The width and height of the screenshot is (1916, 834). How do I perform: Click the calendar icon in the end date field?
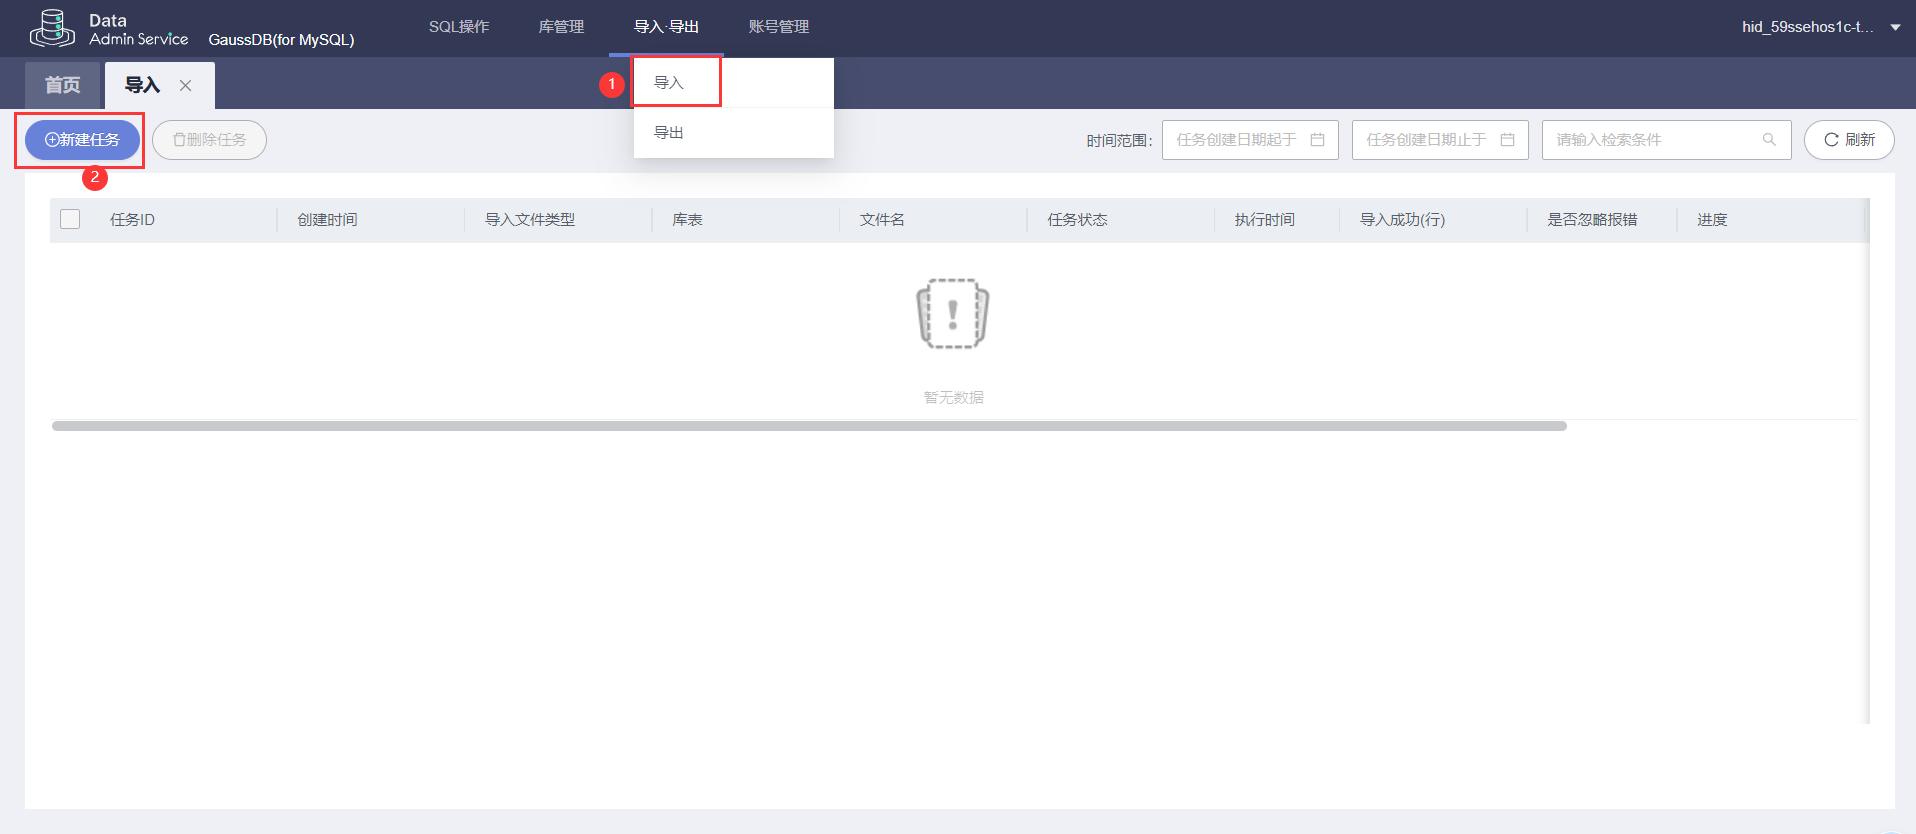pyautogui.click(x=1507, y=140)
